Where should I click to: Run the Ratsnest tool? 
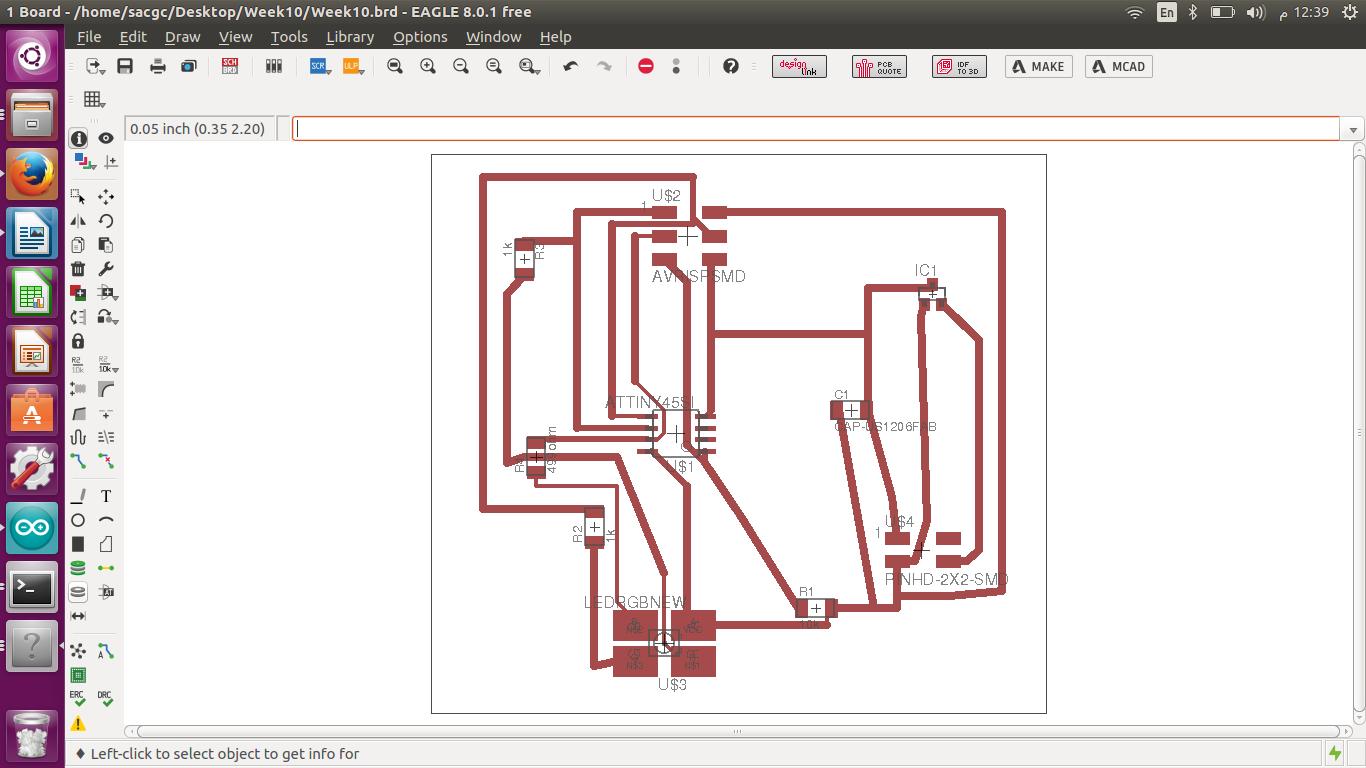[x=78, y=651]
